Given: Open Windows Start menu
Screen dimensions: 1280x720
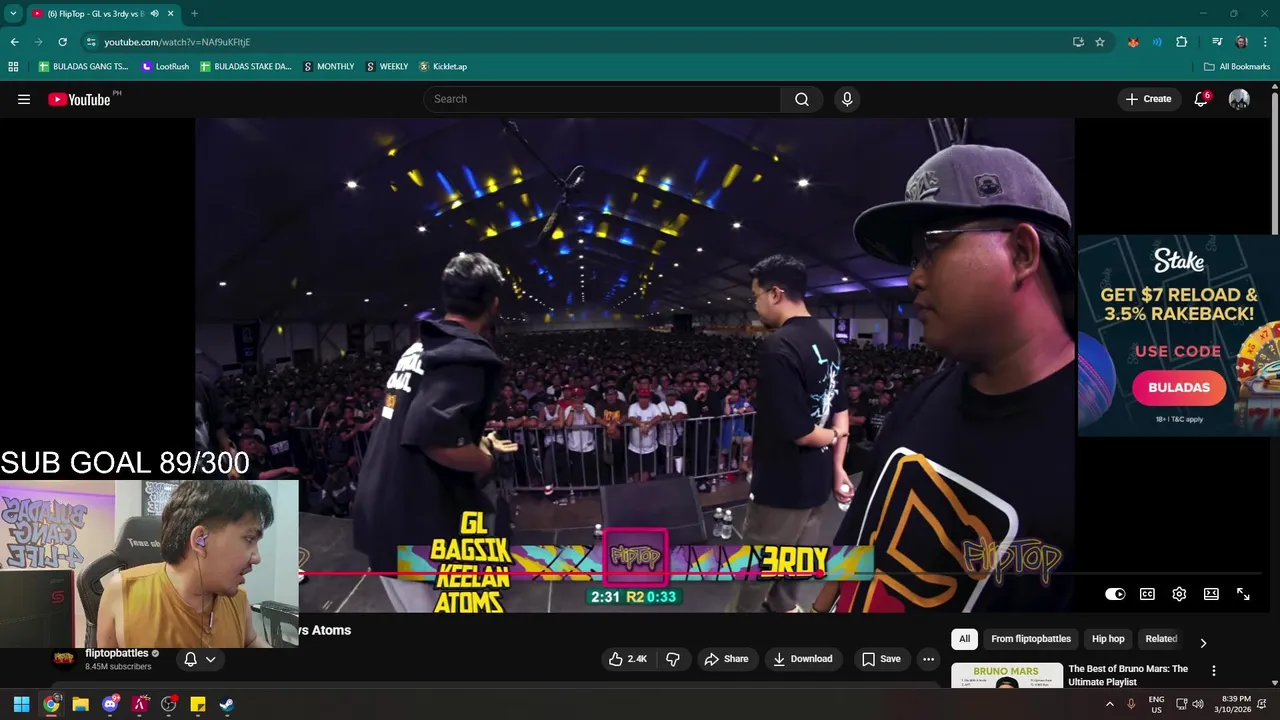Looking at the screenshot, I should [x=21, y=704].
